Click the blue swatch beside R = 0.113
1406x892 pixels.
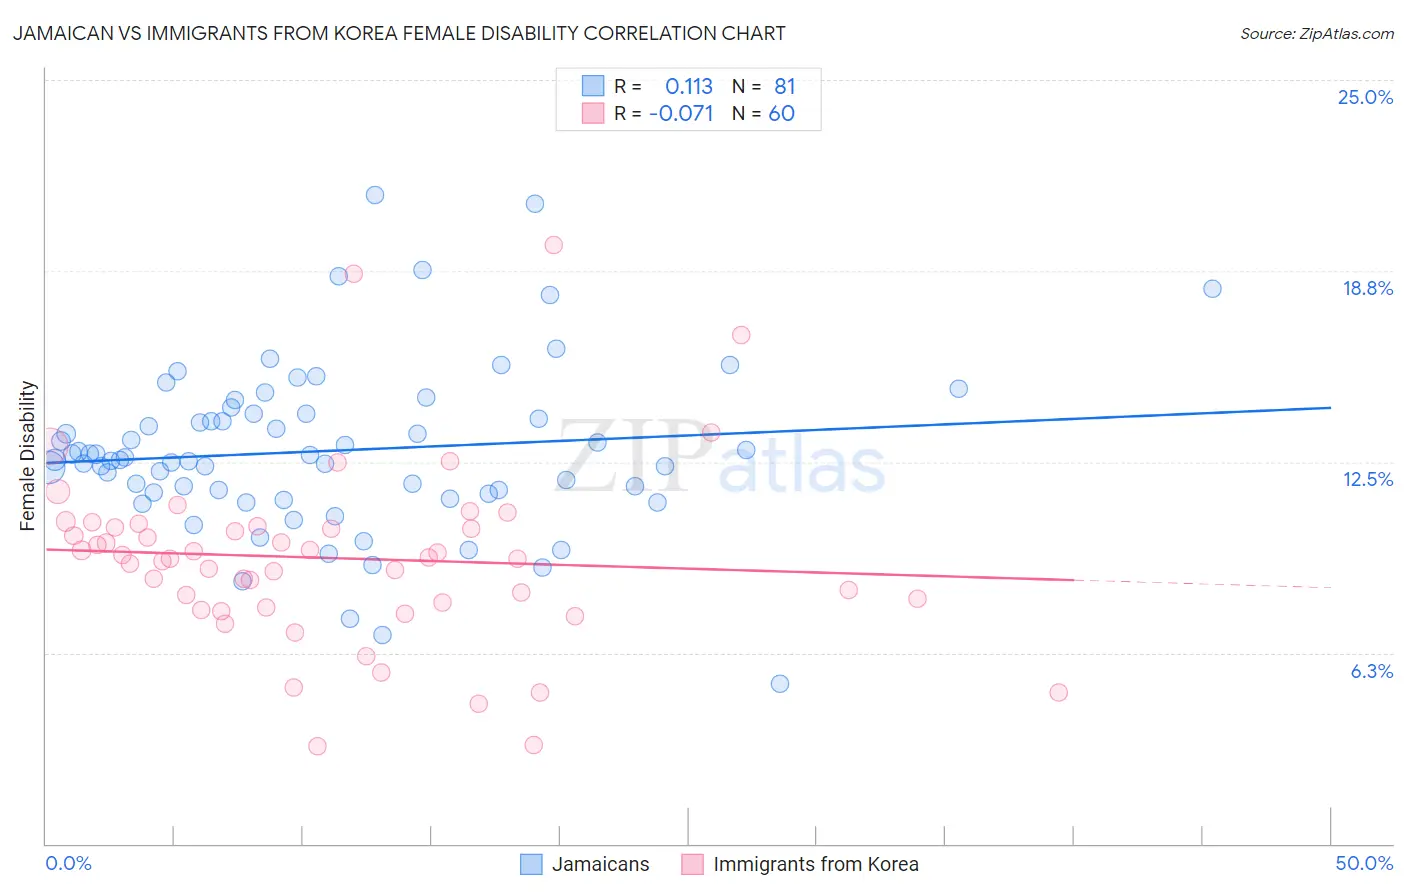tap(593, 87)
